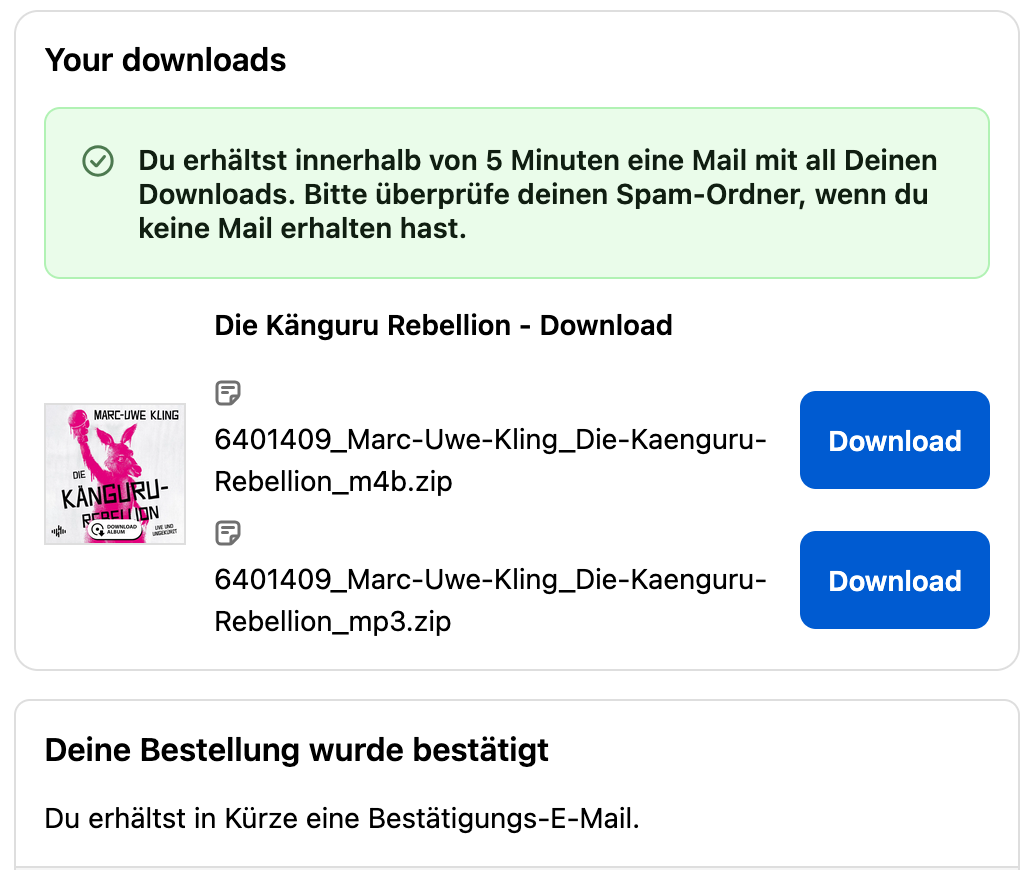Click the audio waveform logo on the cover art
This screenshot has height=870, width=1034.
(x=57, y=532)
